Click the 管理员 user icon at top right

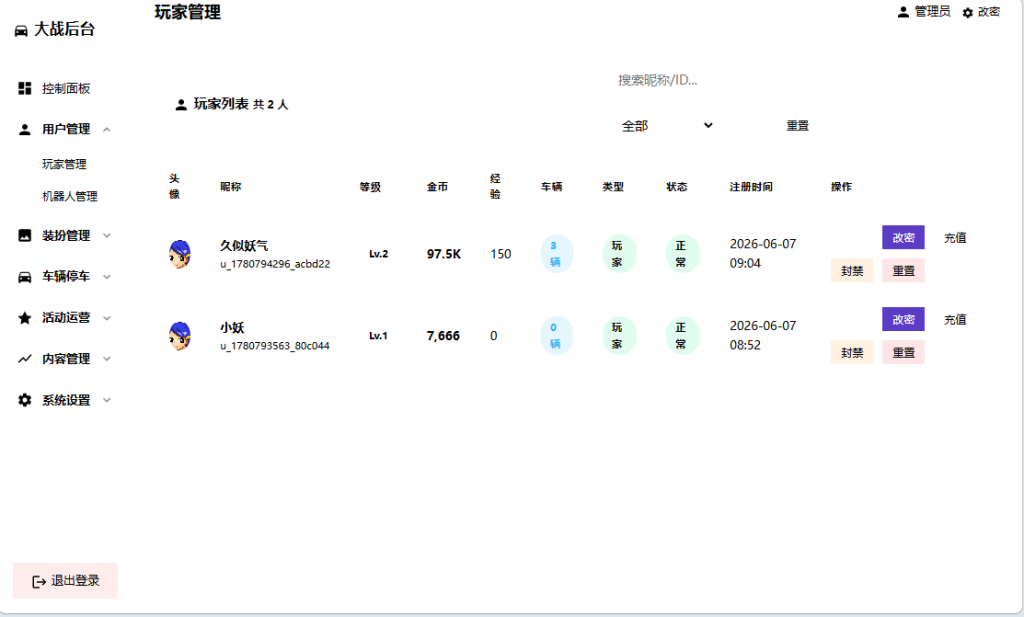(x=903, y=12)
